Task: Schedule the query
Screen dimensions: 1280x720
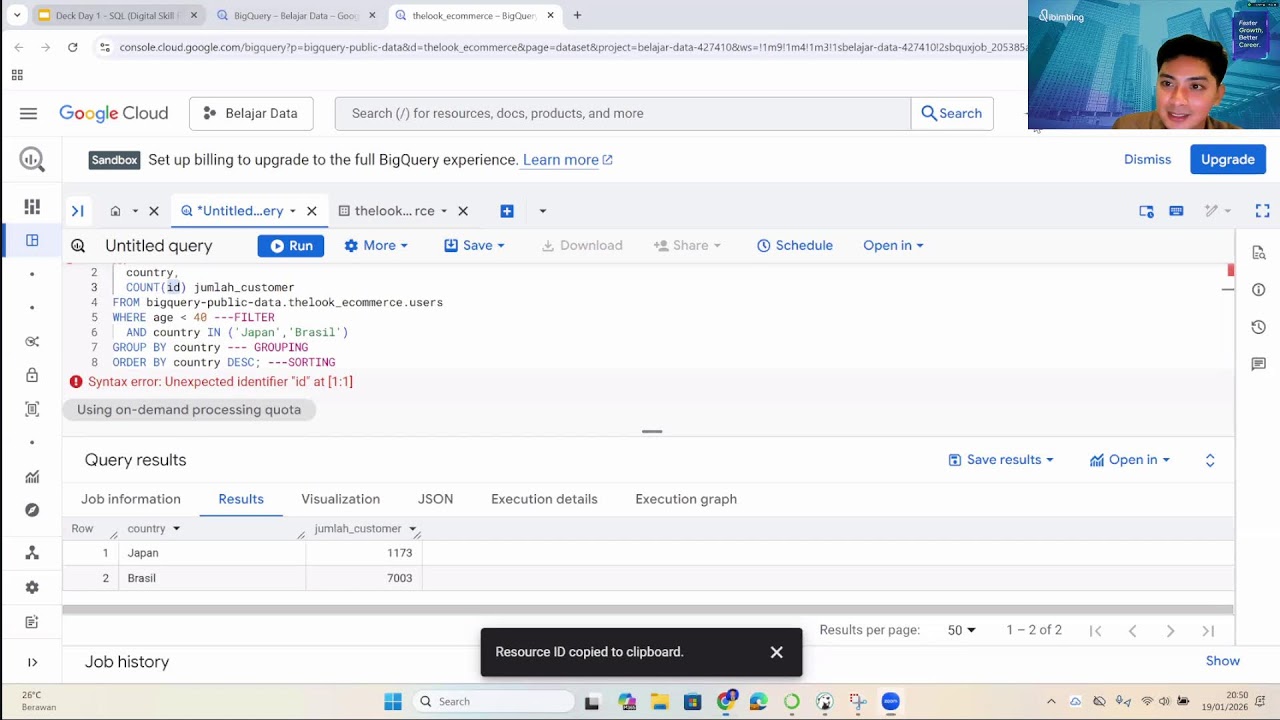Action: [795, 245]
